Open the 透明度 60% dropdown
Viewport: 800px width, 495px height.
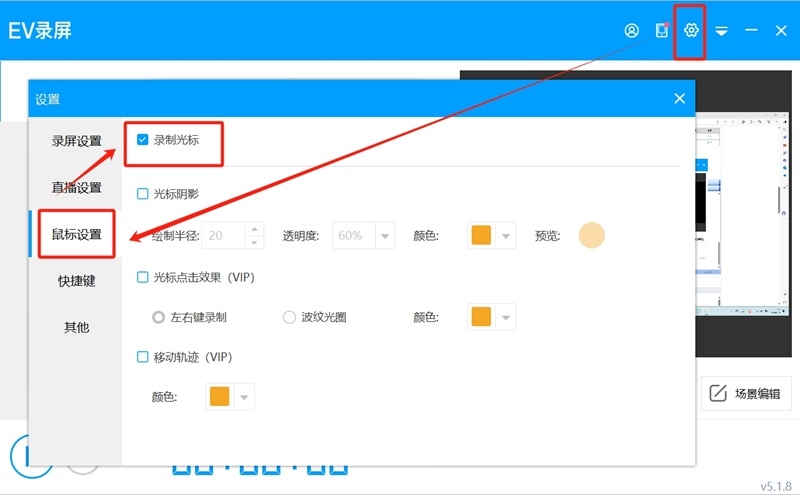pyautogui.click(x=363, y=235)
